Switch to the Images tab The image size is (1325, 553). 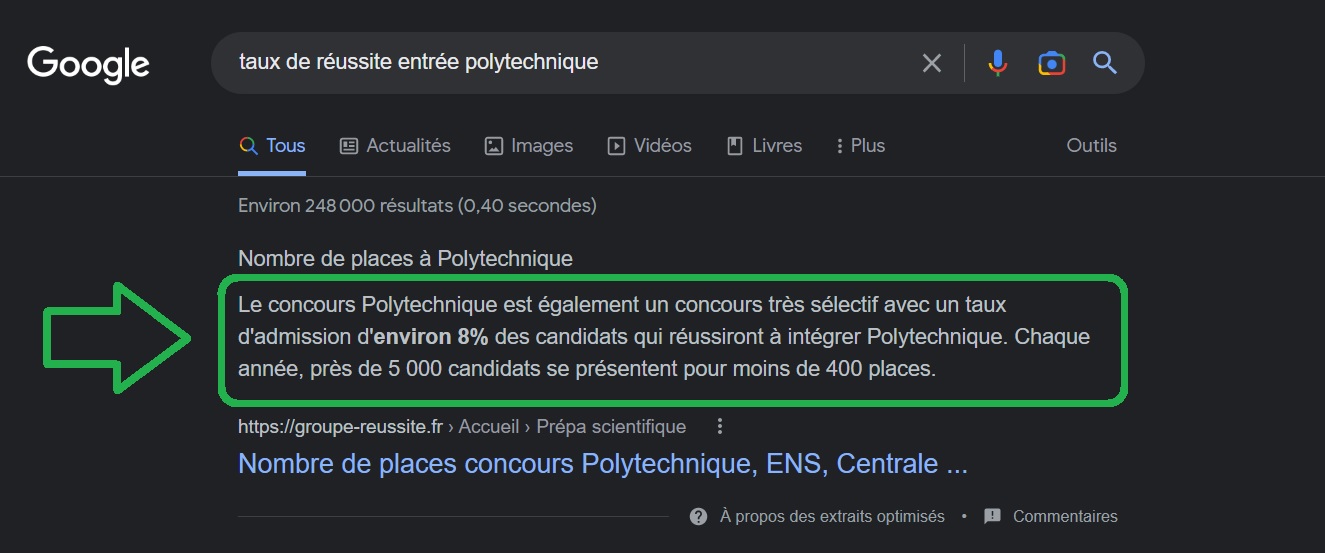(528, 146)
